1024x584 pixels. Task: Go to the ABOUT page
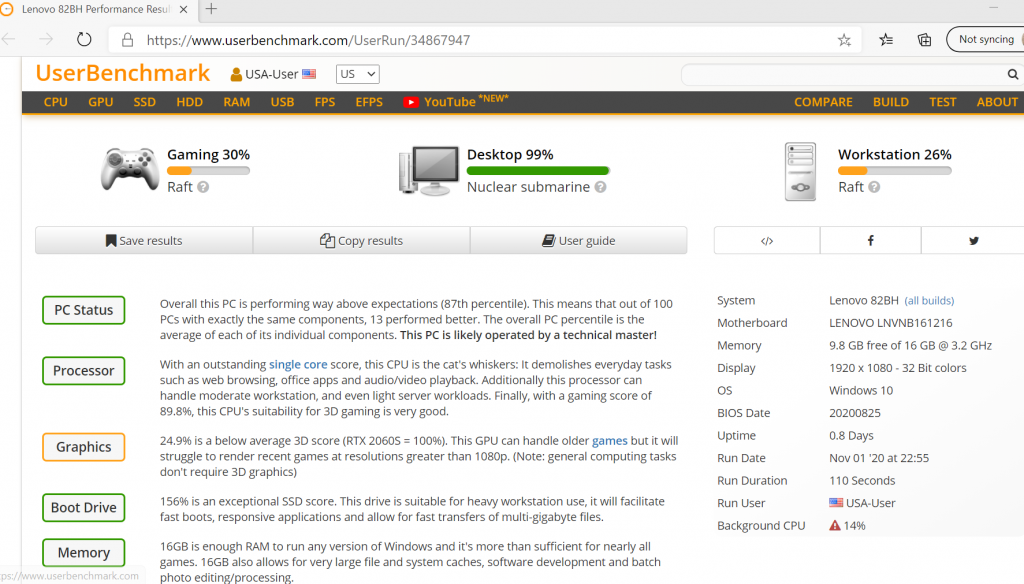[997, 102]
